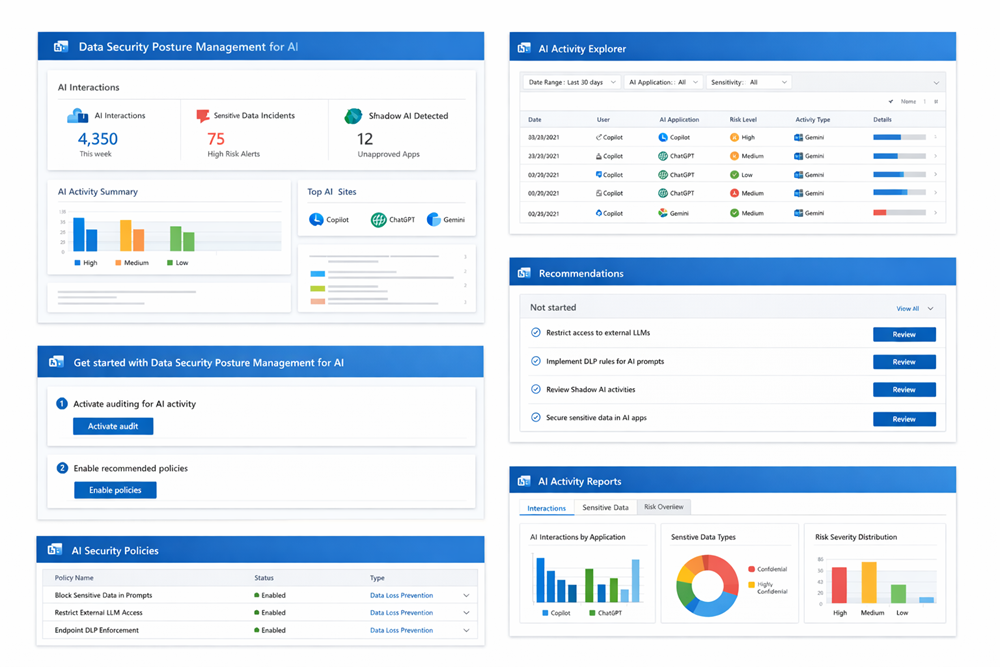Switch to the Sensitive Data tab
The image size is (1000, 667).
[x=605, y=507]
